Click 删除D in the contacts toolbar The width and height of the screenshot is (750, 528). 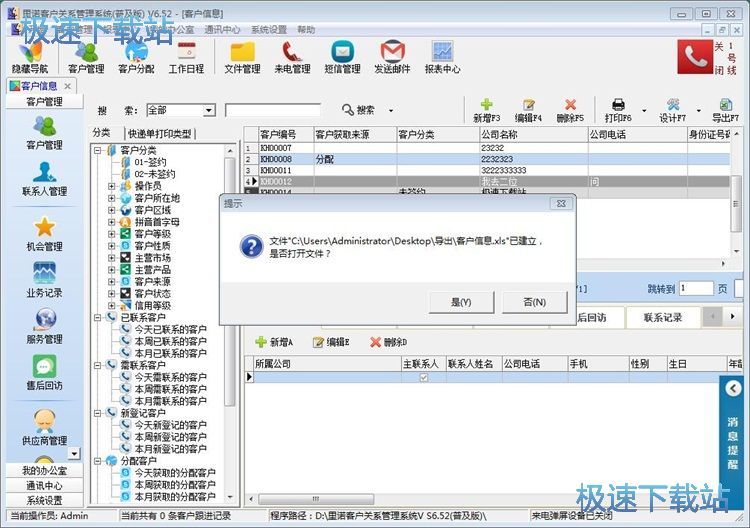tap(388, 342)
